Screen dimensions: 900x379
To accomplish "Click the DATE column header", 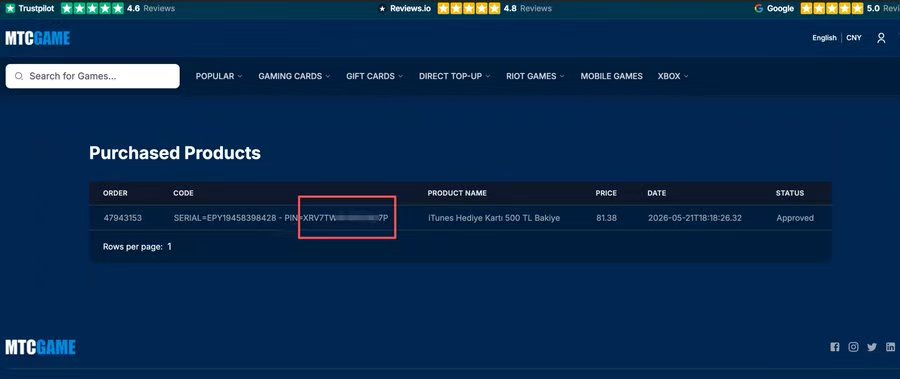I will (x=657, y=193).
